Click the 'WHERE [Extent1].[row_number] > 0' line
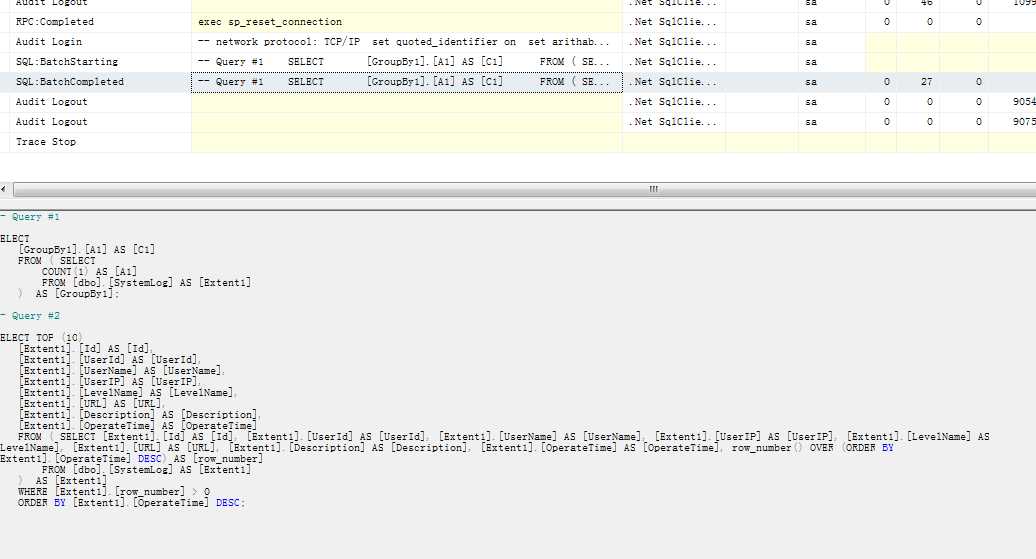 [x=114, y=492]
